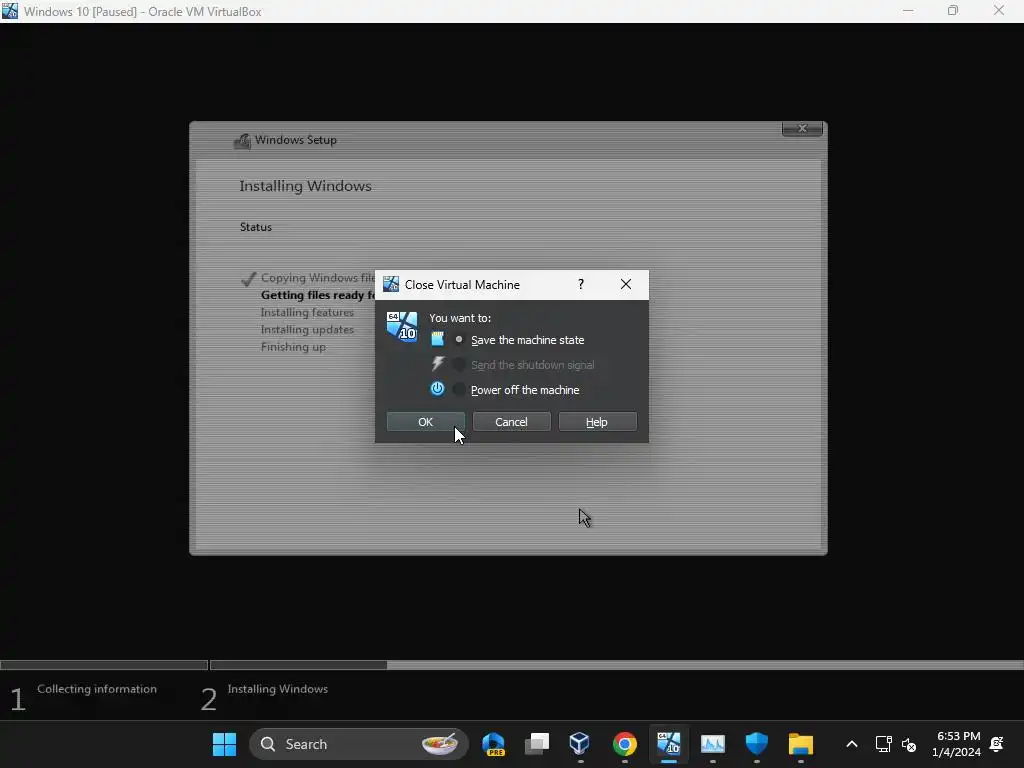The image size is (1024, 768).
Task: Open Windows Security shield on taskbar
Action: pos(756,744)
